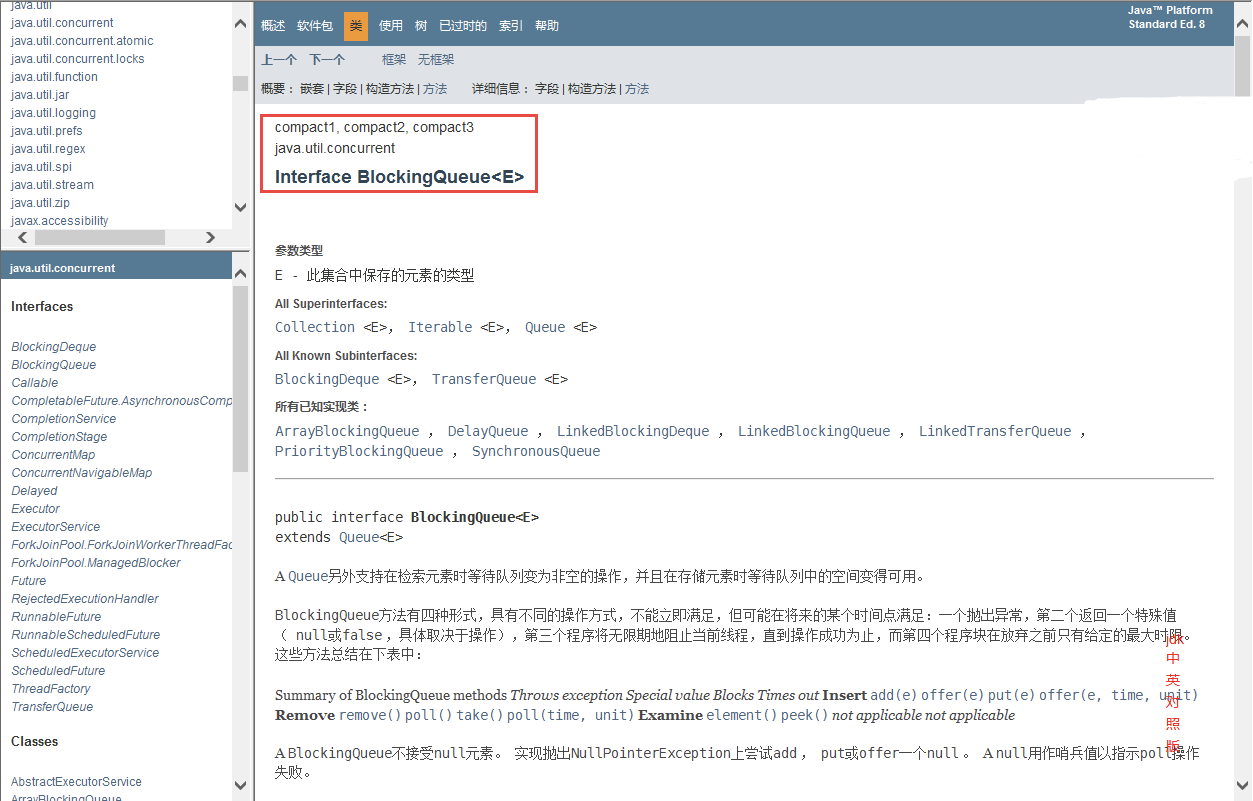Jump to 构造方法 in the 概要 summary row

coord(390,89)
